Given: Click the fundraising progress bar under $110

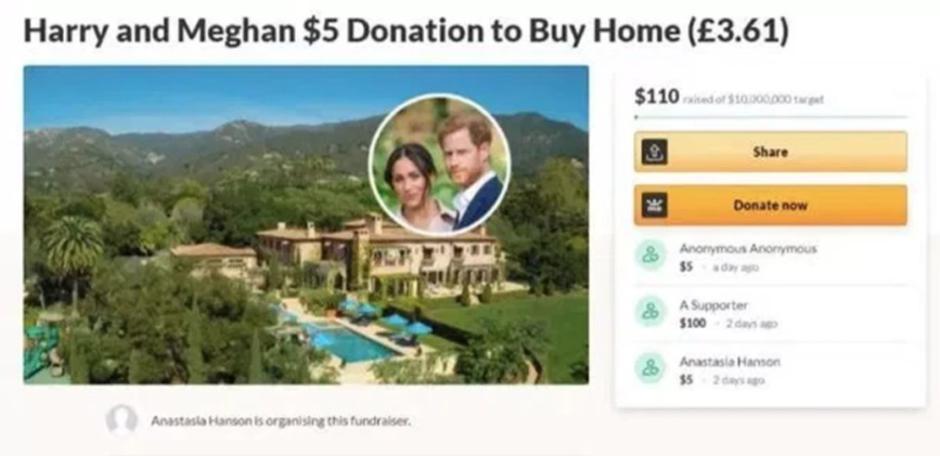Looking at the screenshot, I should tap(770, 117).
